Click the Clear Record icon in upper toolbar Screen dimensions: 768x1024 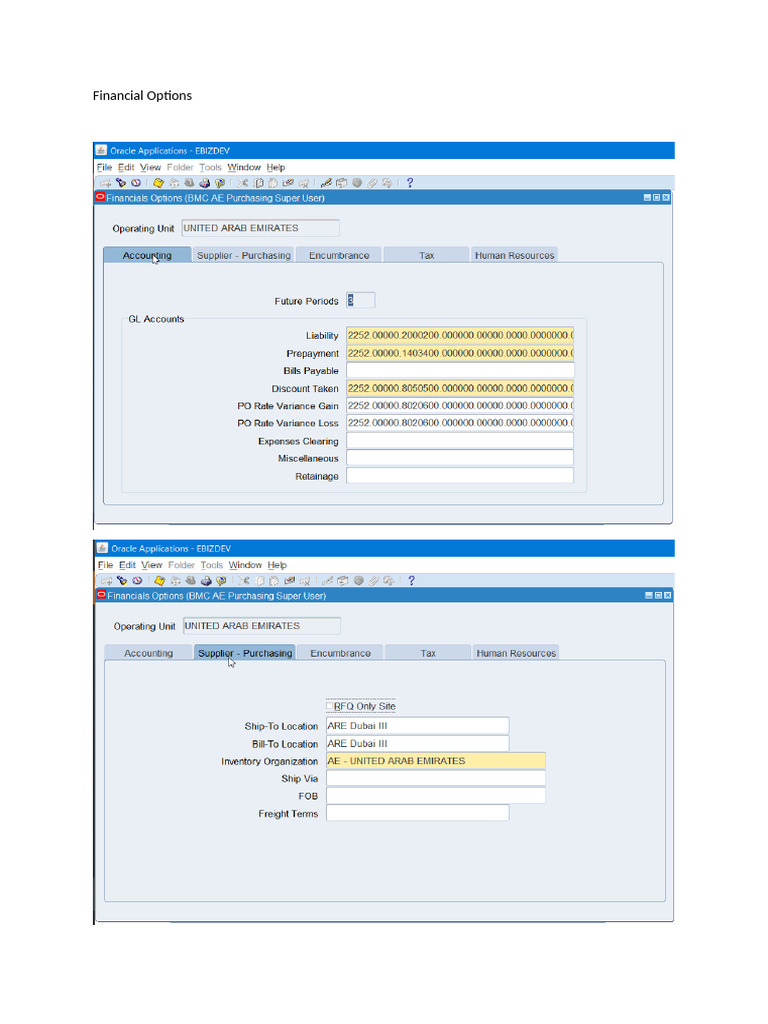(288, 183)
